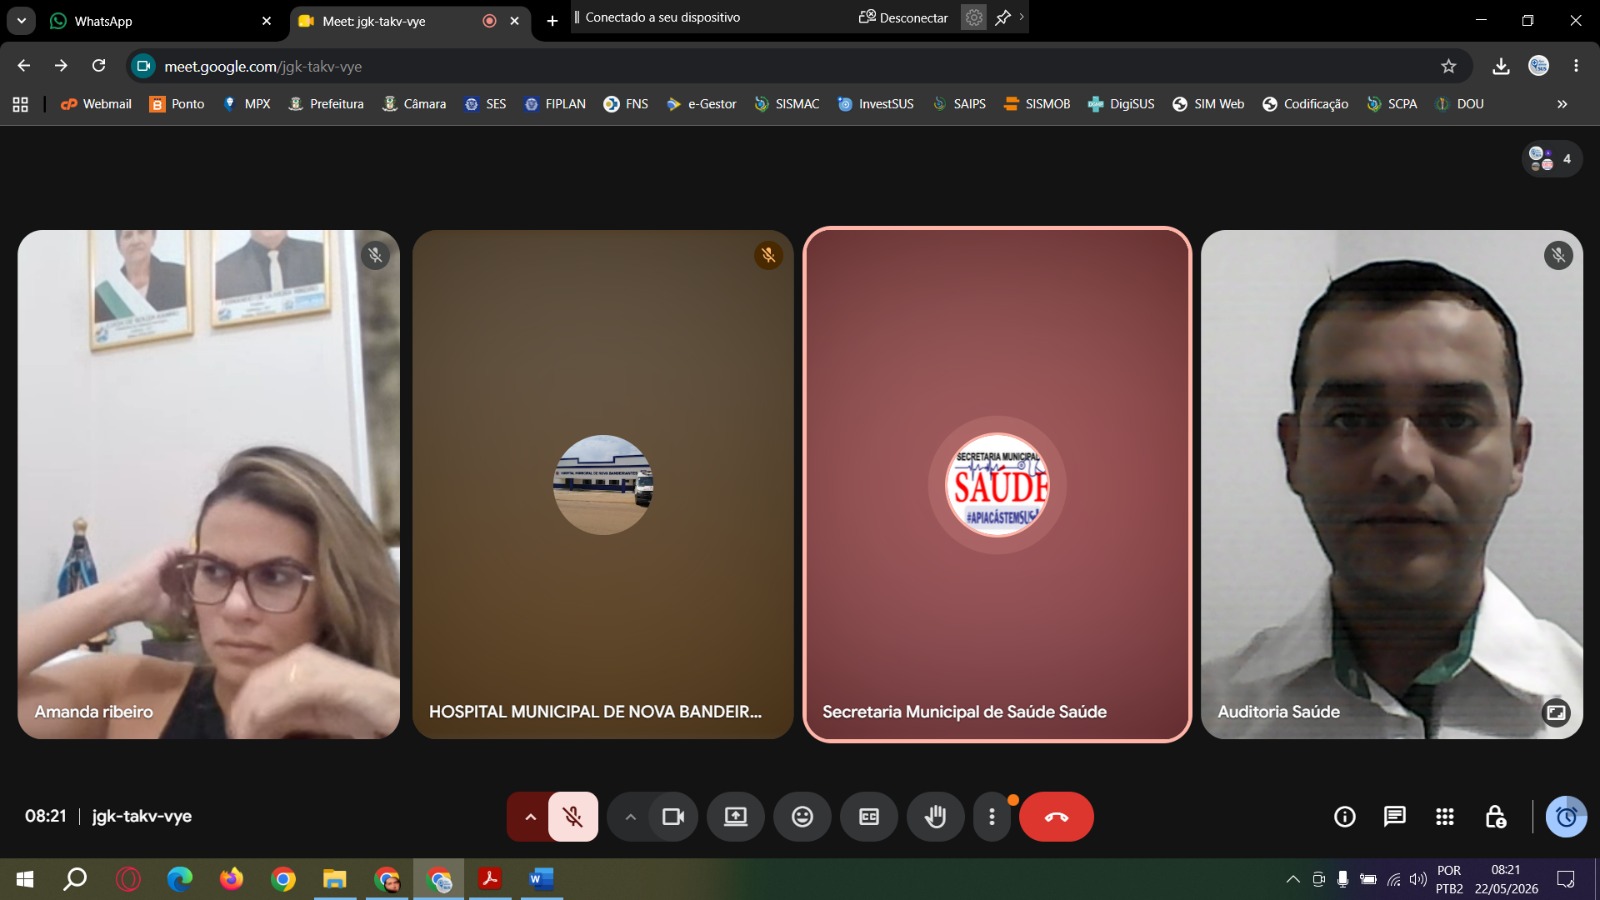1600x900 pixels.
Task: Open the e-Gestor bookmark
Action: (701, 104)
